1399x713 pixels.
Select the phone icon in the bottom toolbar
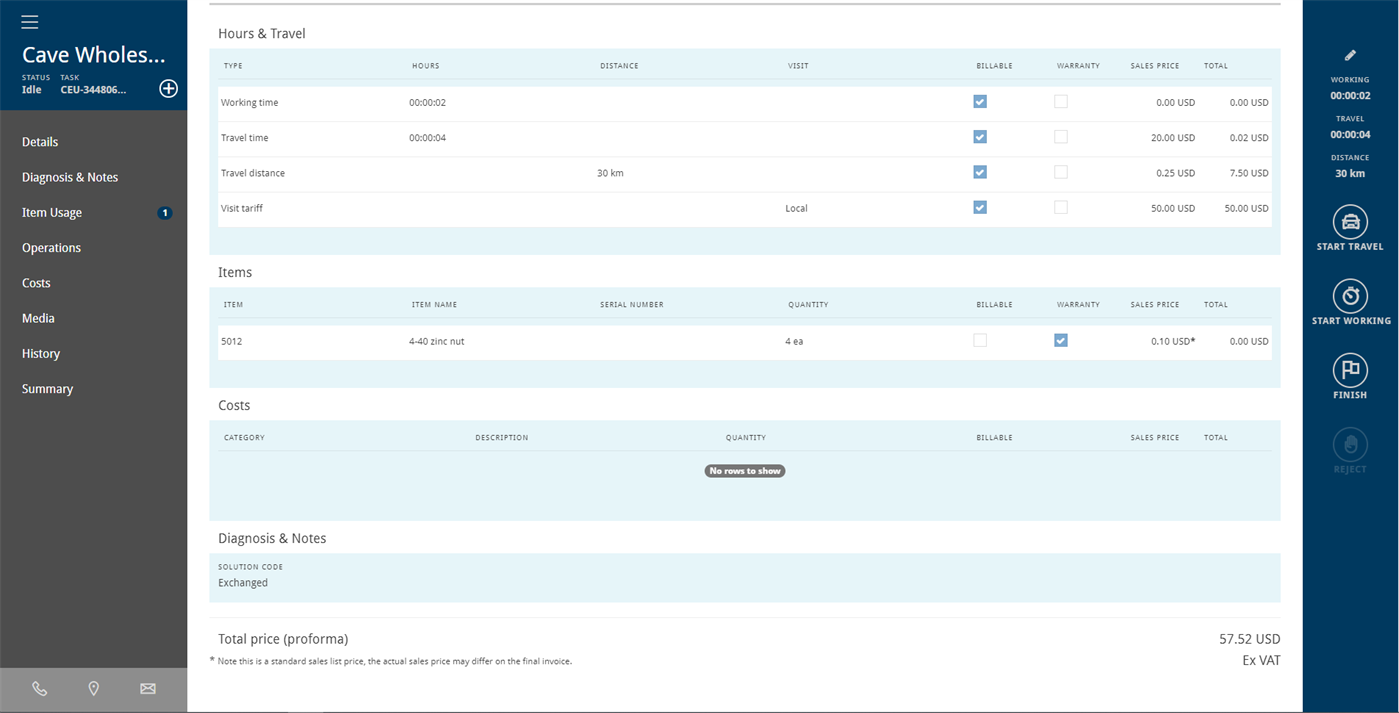click(x=39, y=688)
